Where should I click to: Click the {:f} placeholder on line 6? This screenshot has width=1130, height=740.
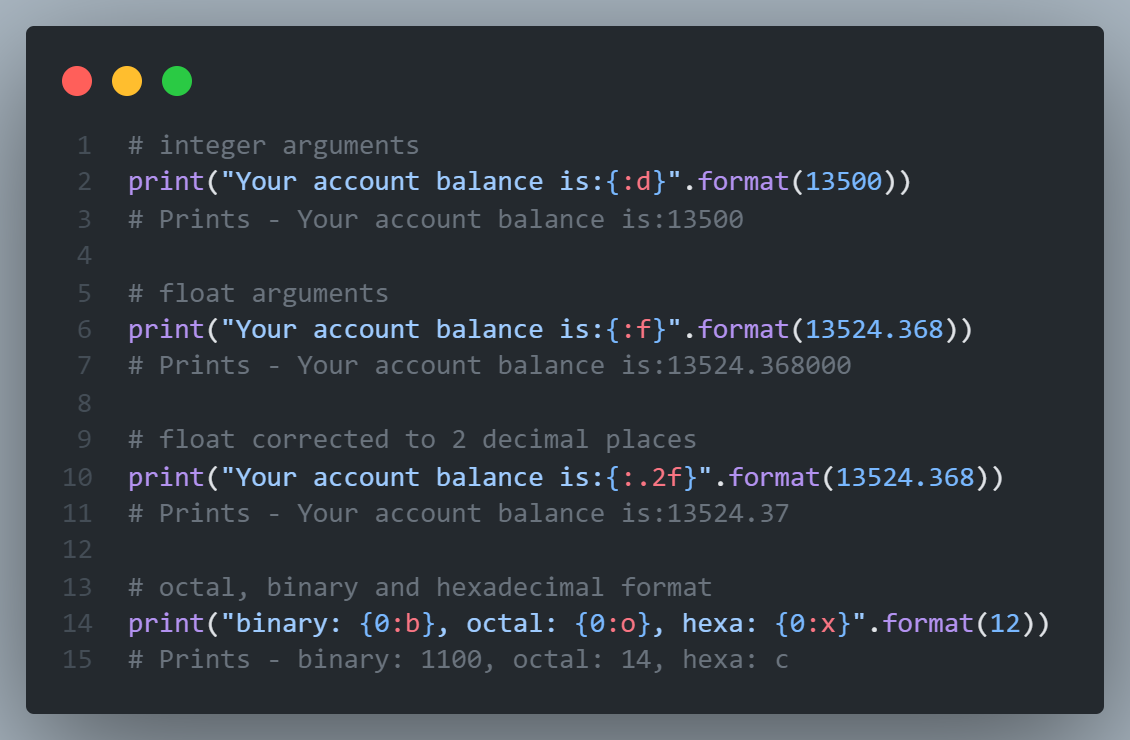click(636, 330)
